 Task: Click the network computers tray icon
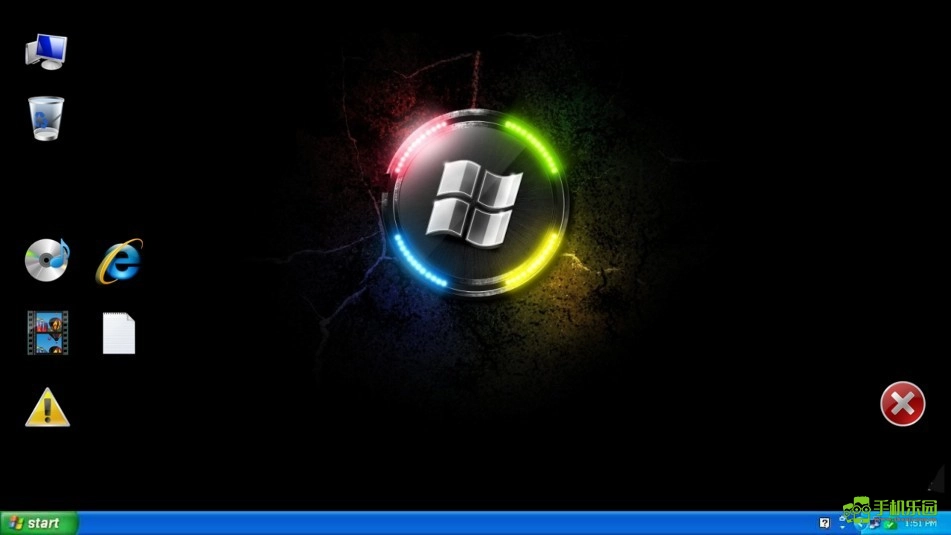point(873,524)
